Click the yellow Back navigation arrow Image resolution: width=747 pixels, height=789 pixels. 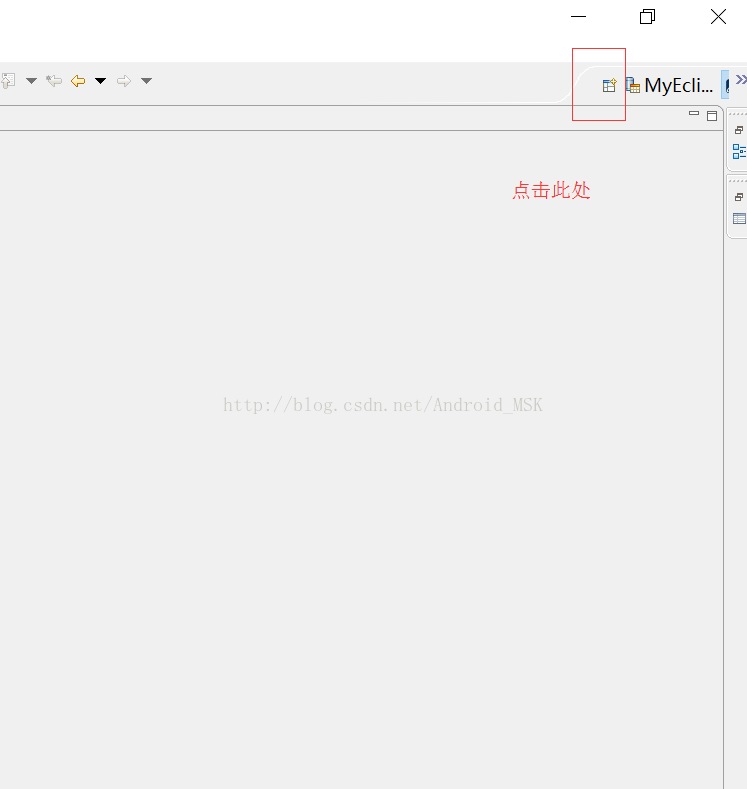tap(78, 81)
